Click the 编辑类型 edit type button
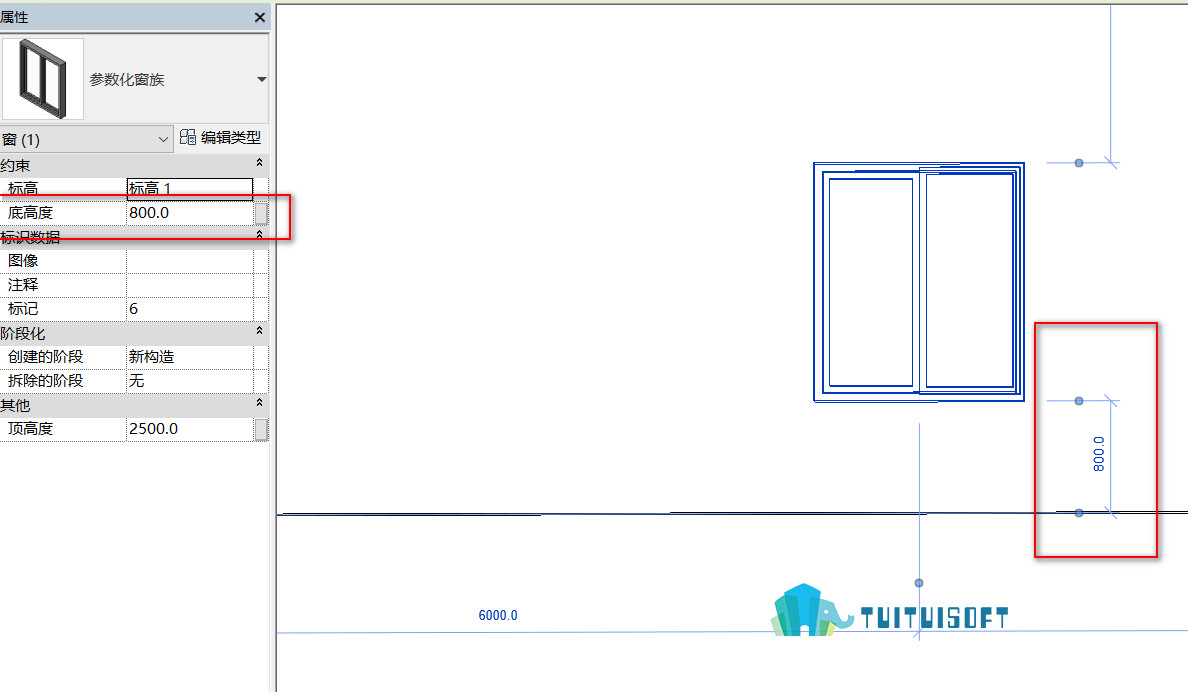Image resolution: width=1188 pixels, height=692 pixels. tap(220, 137)
